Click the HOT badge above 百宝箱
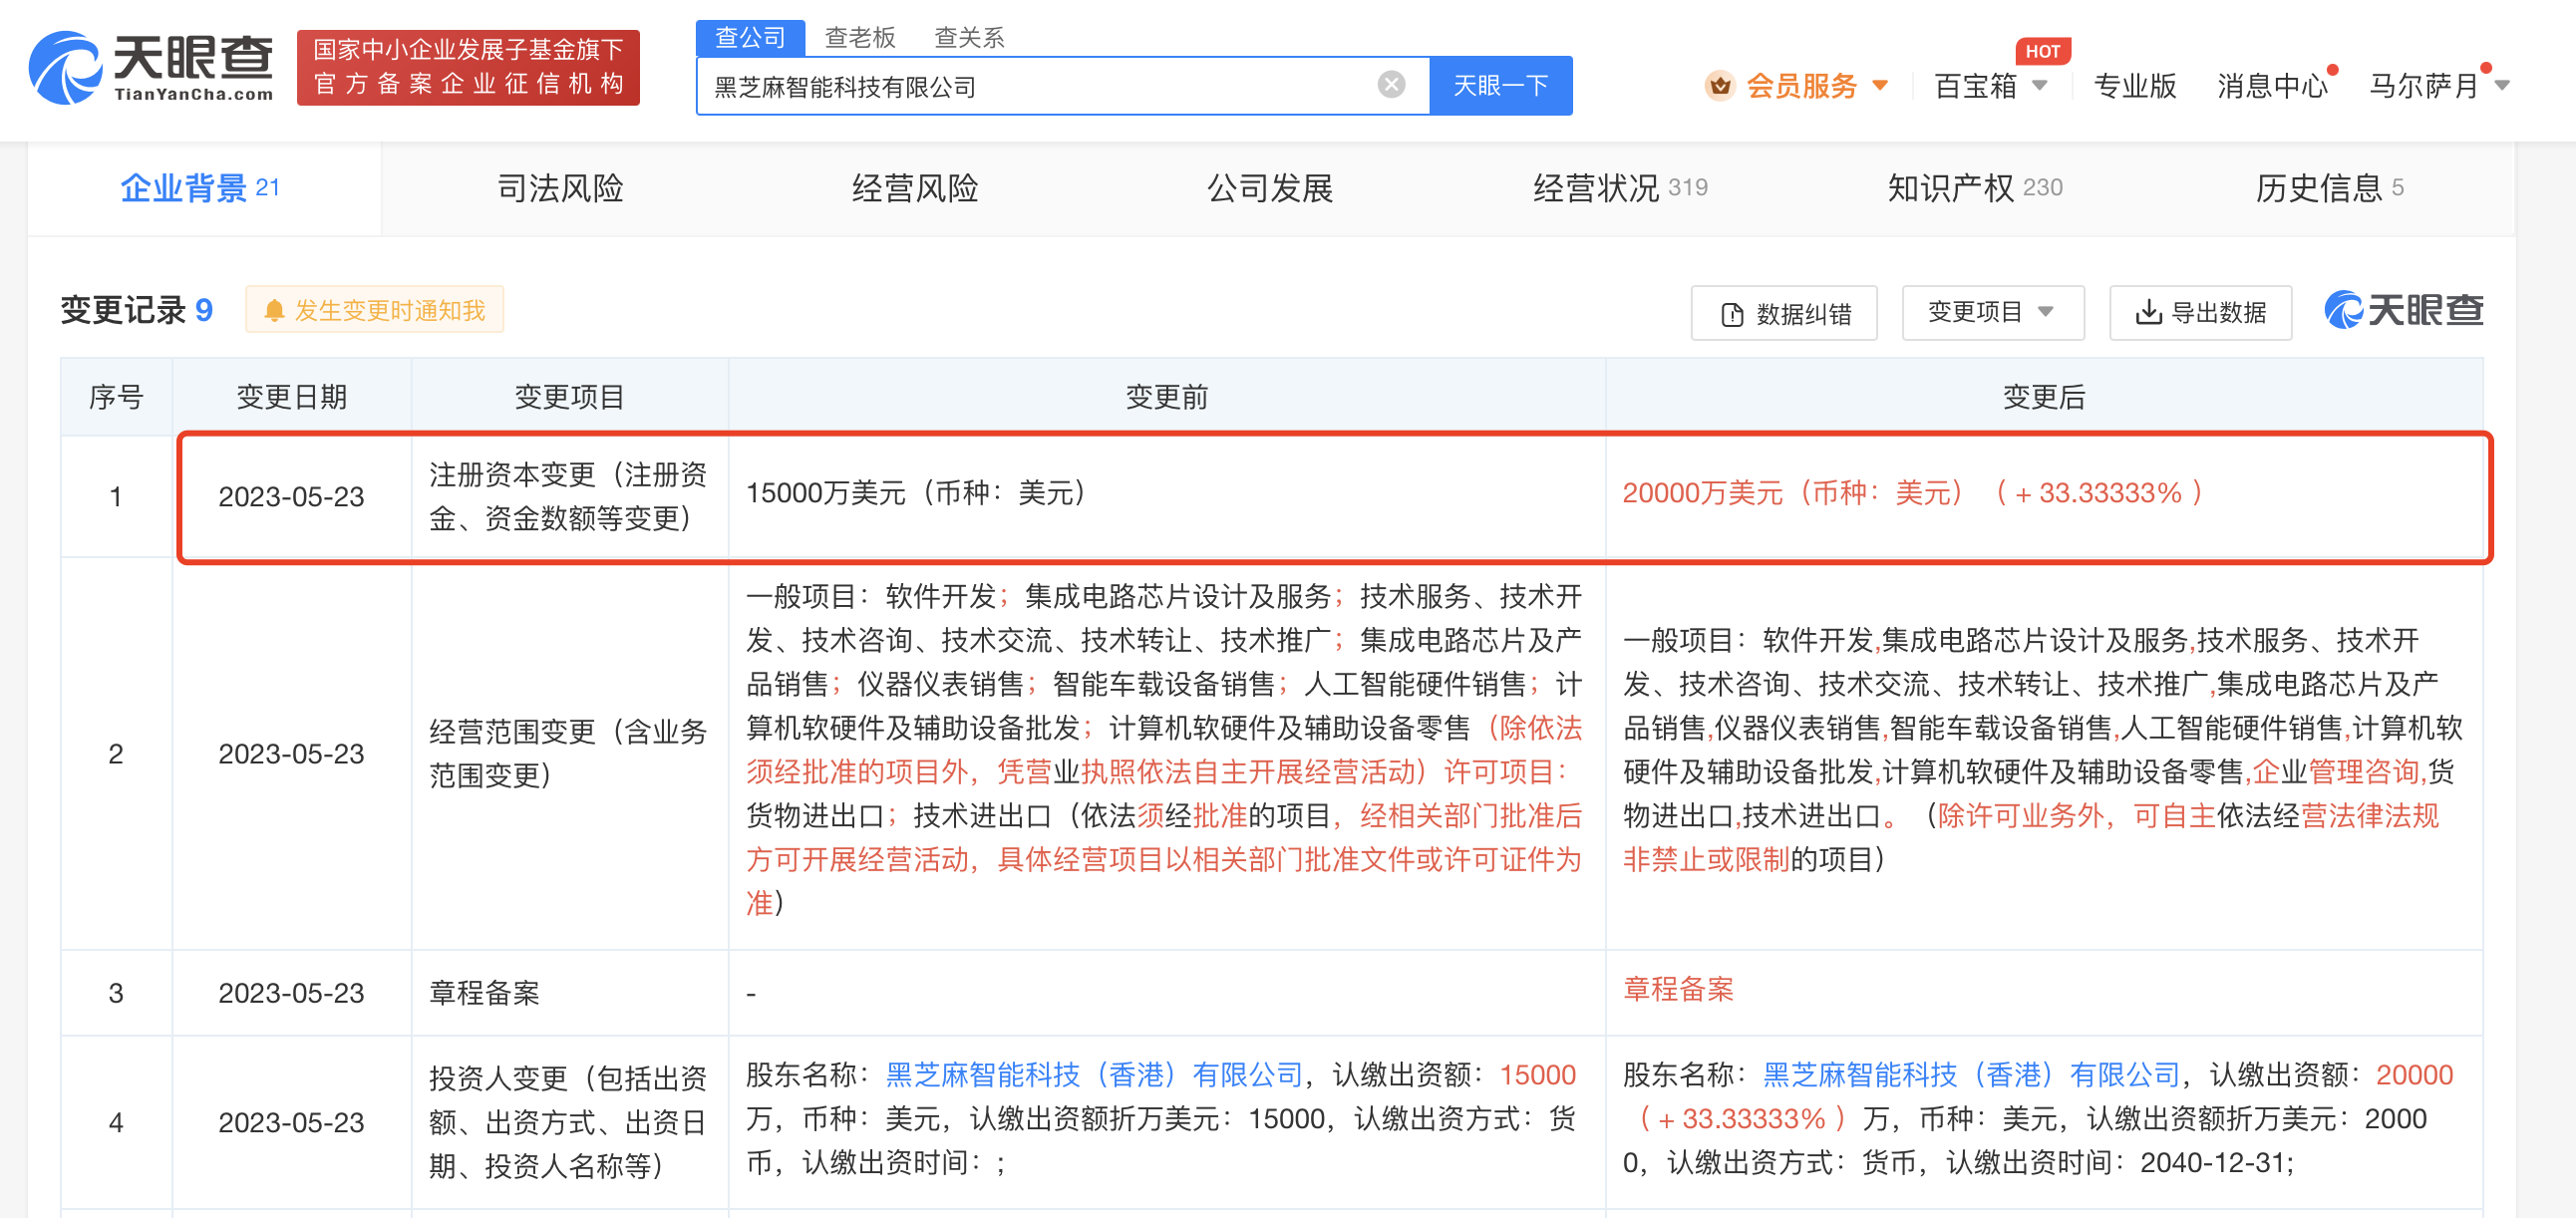2576x1218 pixels. (x=2041, y=51)
